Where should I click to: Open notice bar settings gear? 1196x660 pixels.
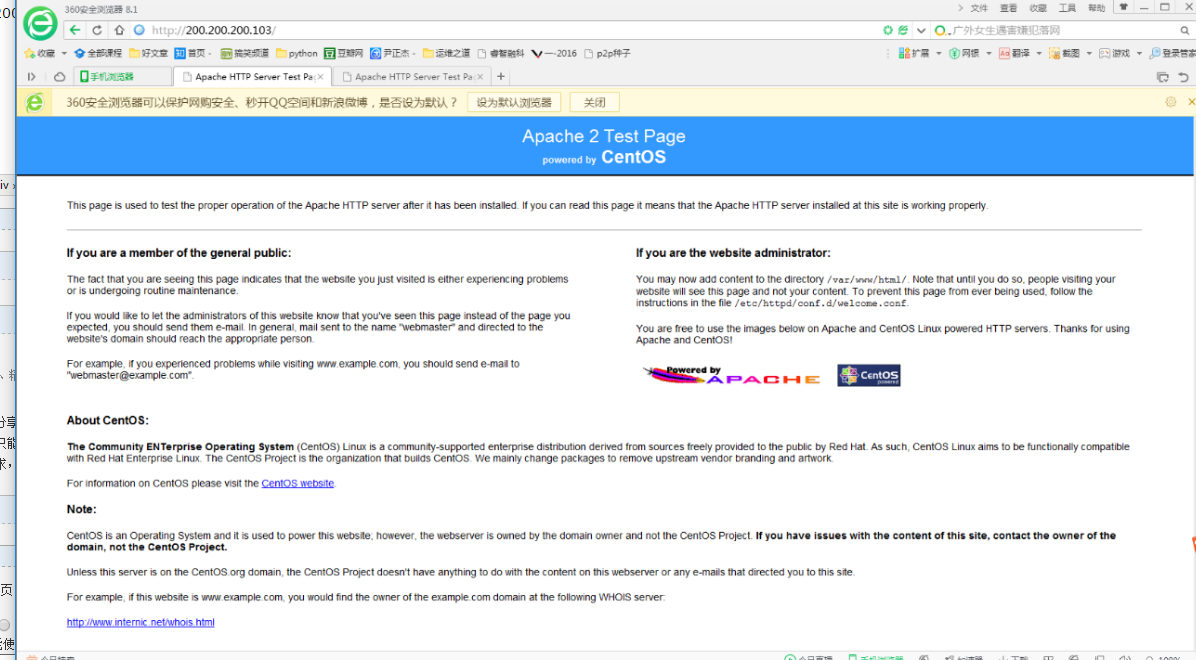click(x=1171, y=101)
